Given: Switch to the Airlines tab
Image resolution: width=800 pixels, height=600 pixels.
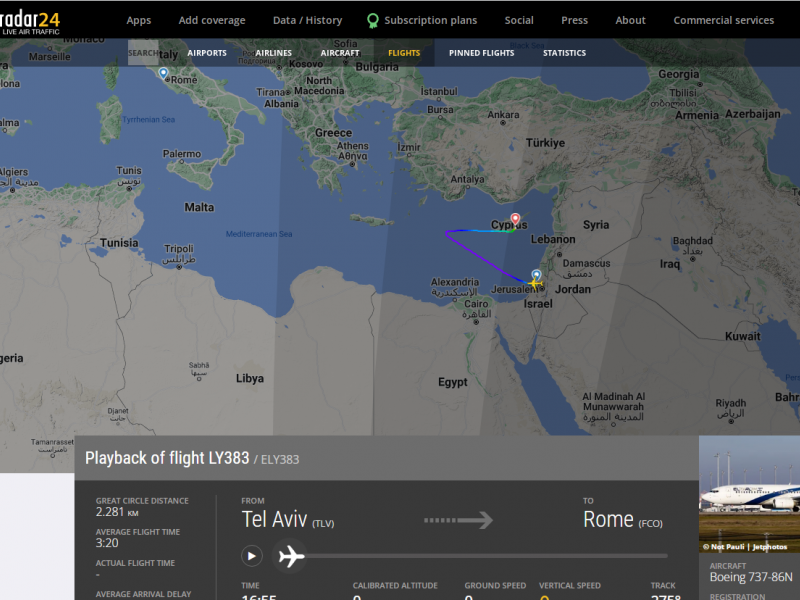Looking at the screenshot, I should pos(273,53).
